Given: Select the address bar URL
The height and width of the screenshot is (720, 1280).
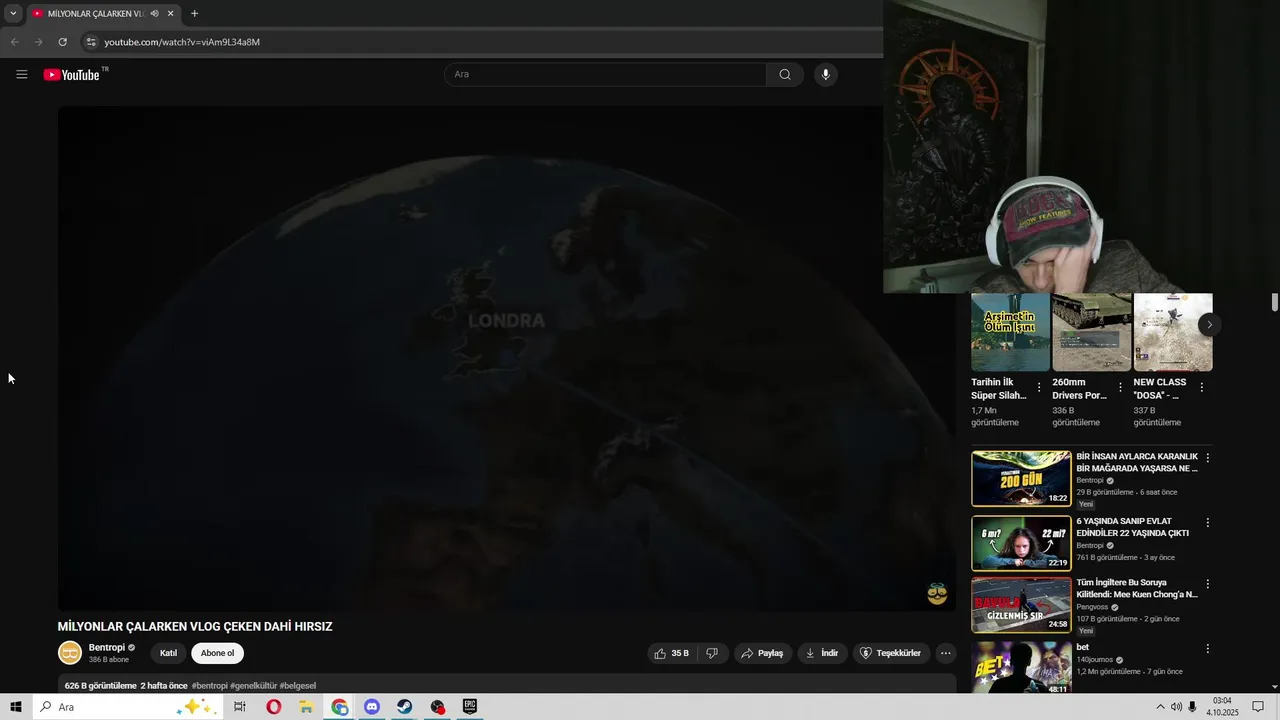Looking at the screenshot, I should 182,42.
